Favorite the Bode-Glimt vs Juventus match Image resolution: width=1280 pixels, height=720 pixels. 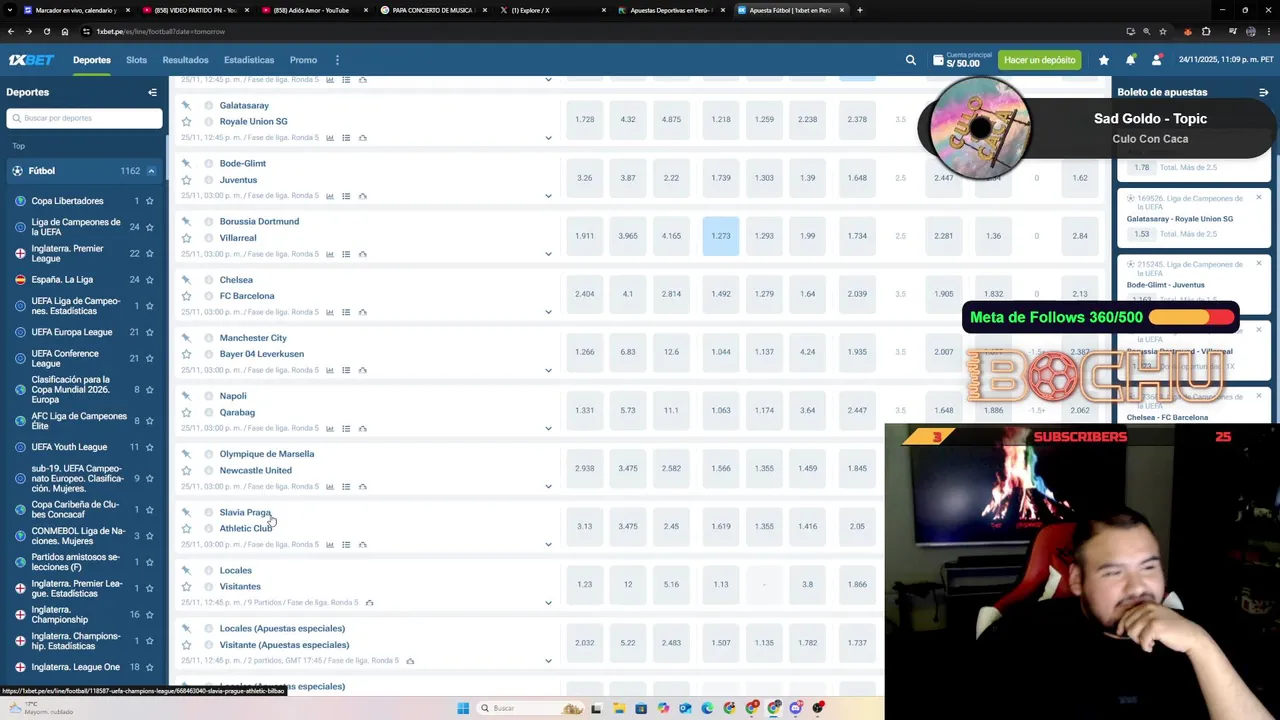tap(186, 180)
